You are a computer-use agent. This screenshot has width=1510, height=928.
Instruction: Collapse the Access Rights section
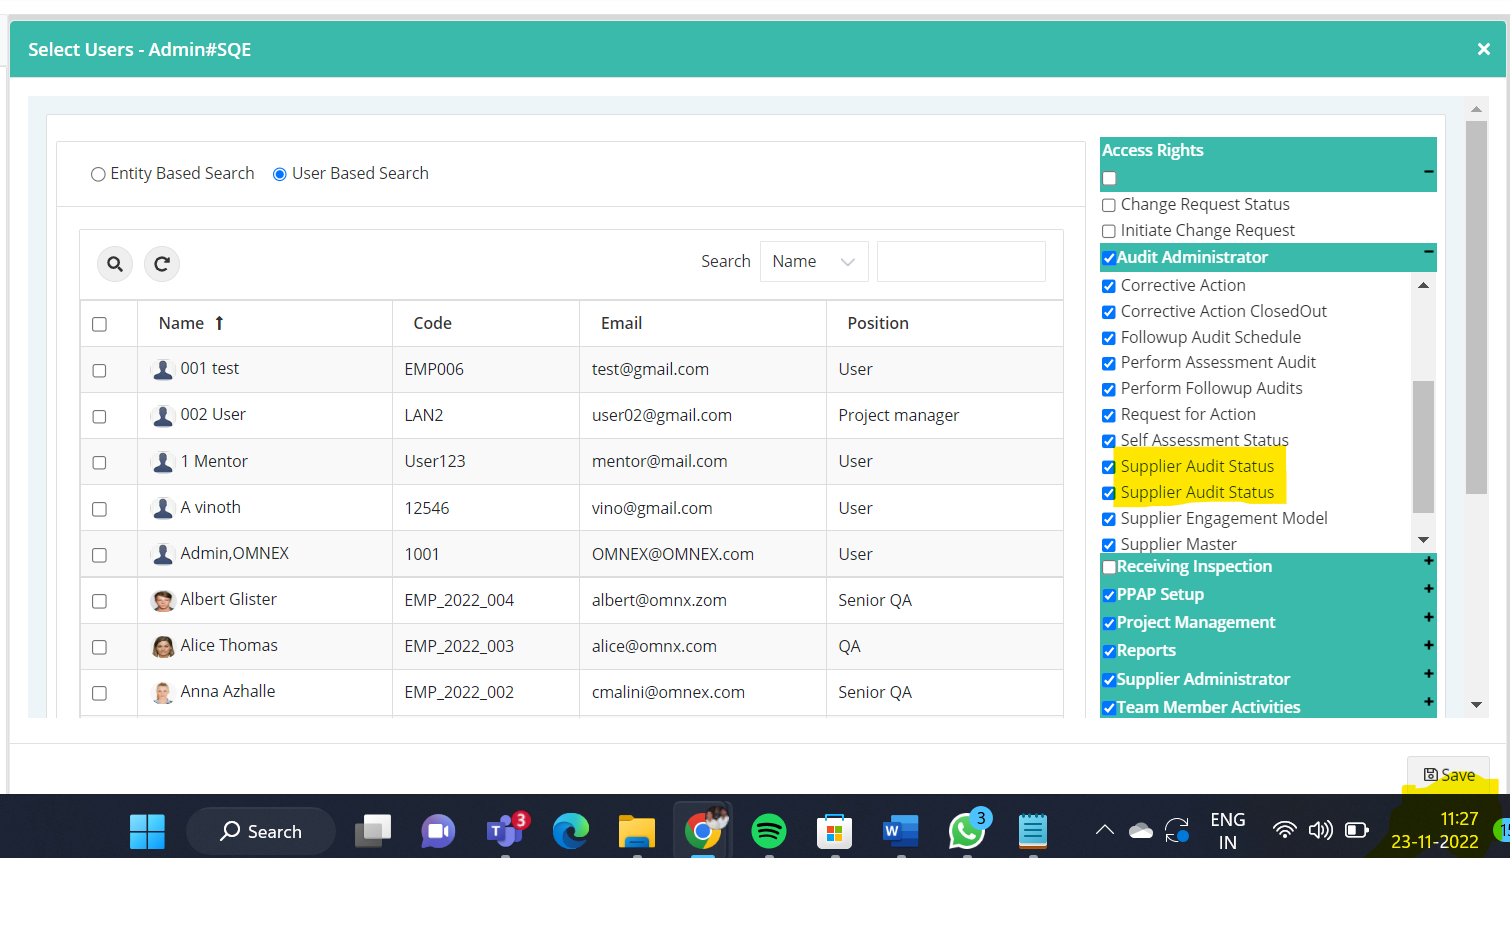click(1429, 171)
